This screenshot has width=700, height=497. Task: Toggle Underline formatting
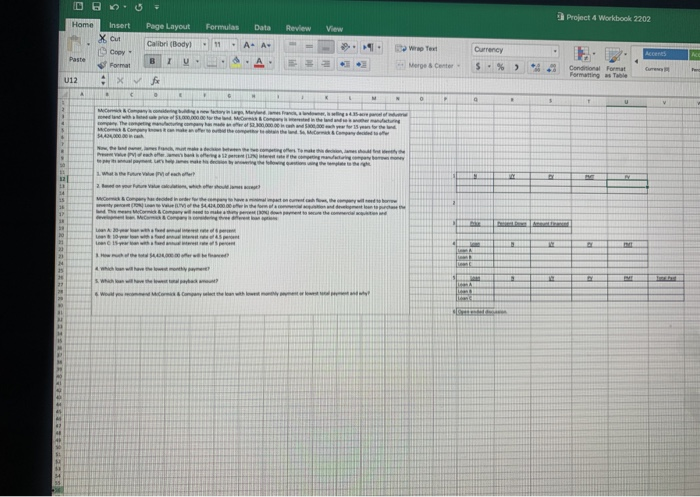pos(186,62)
